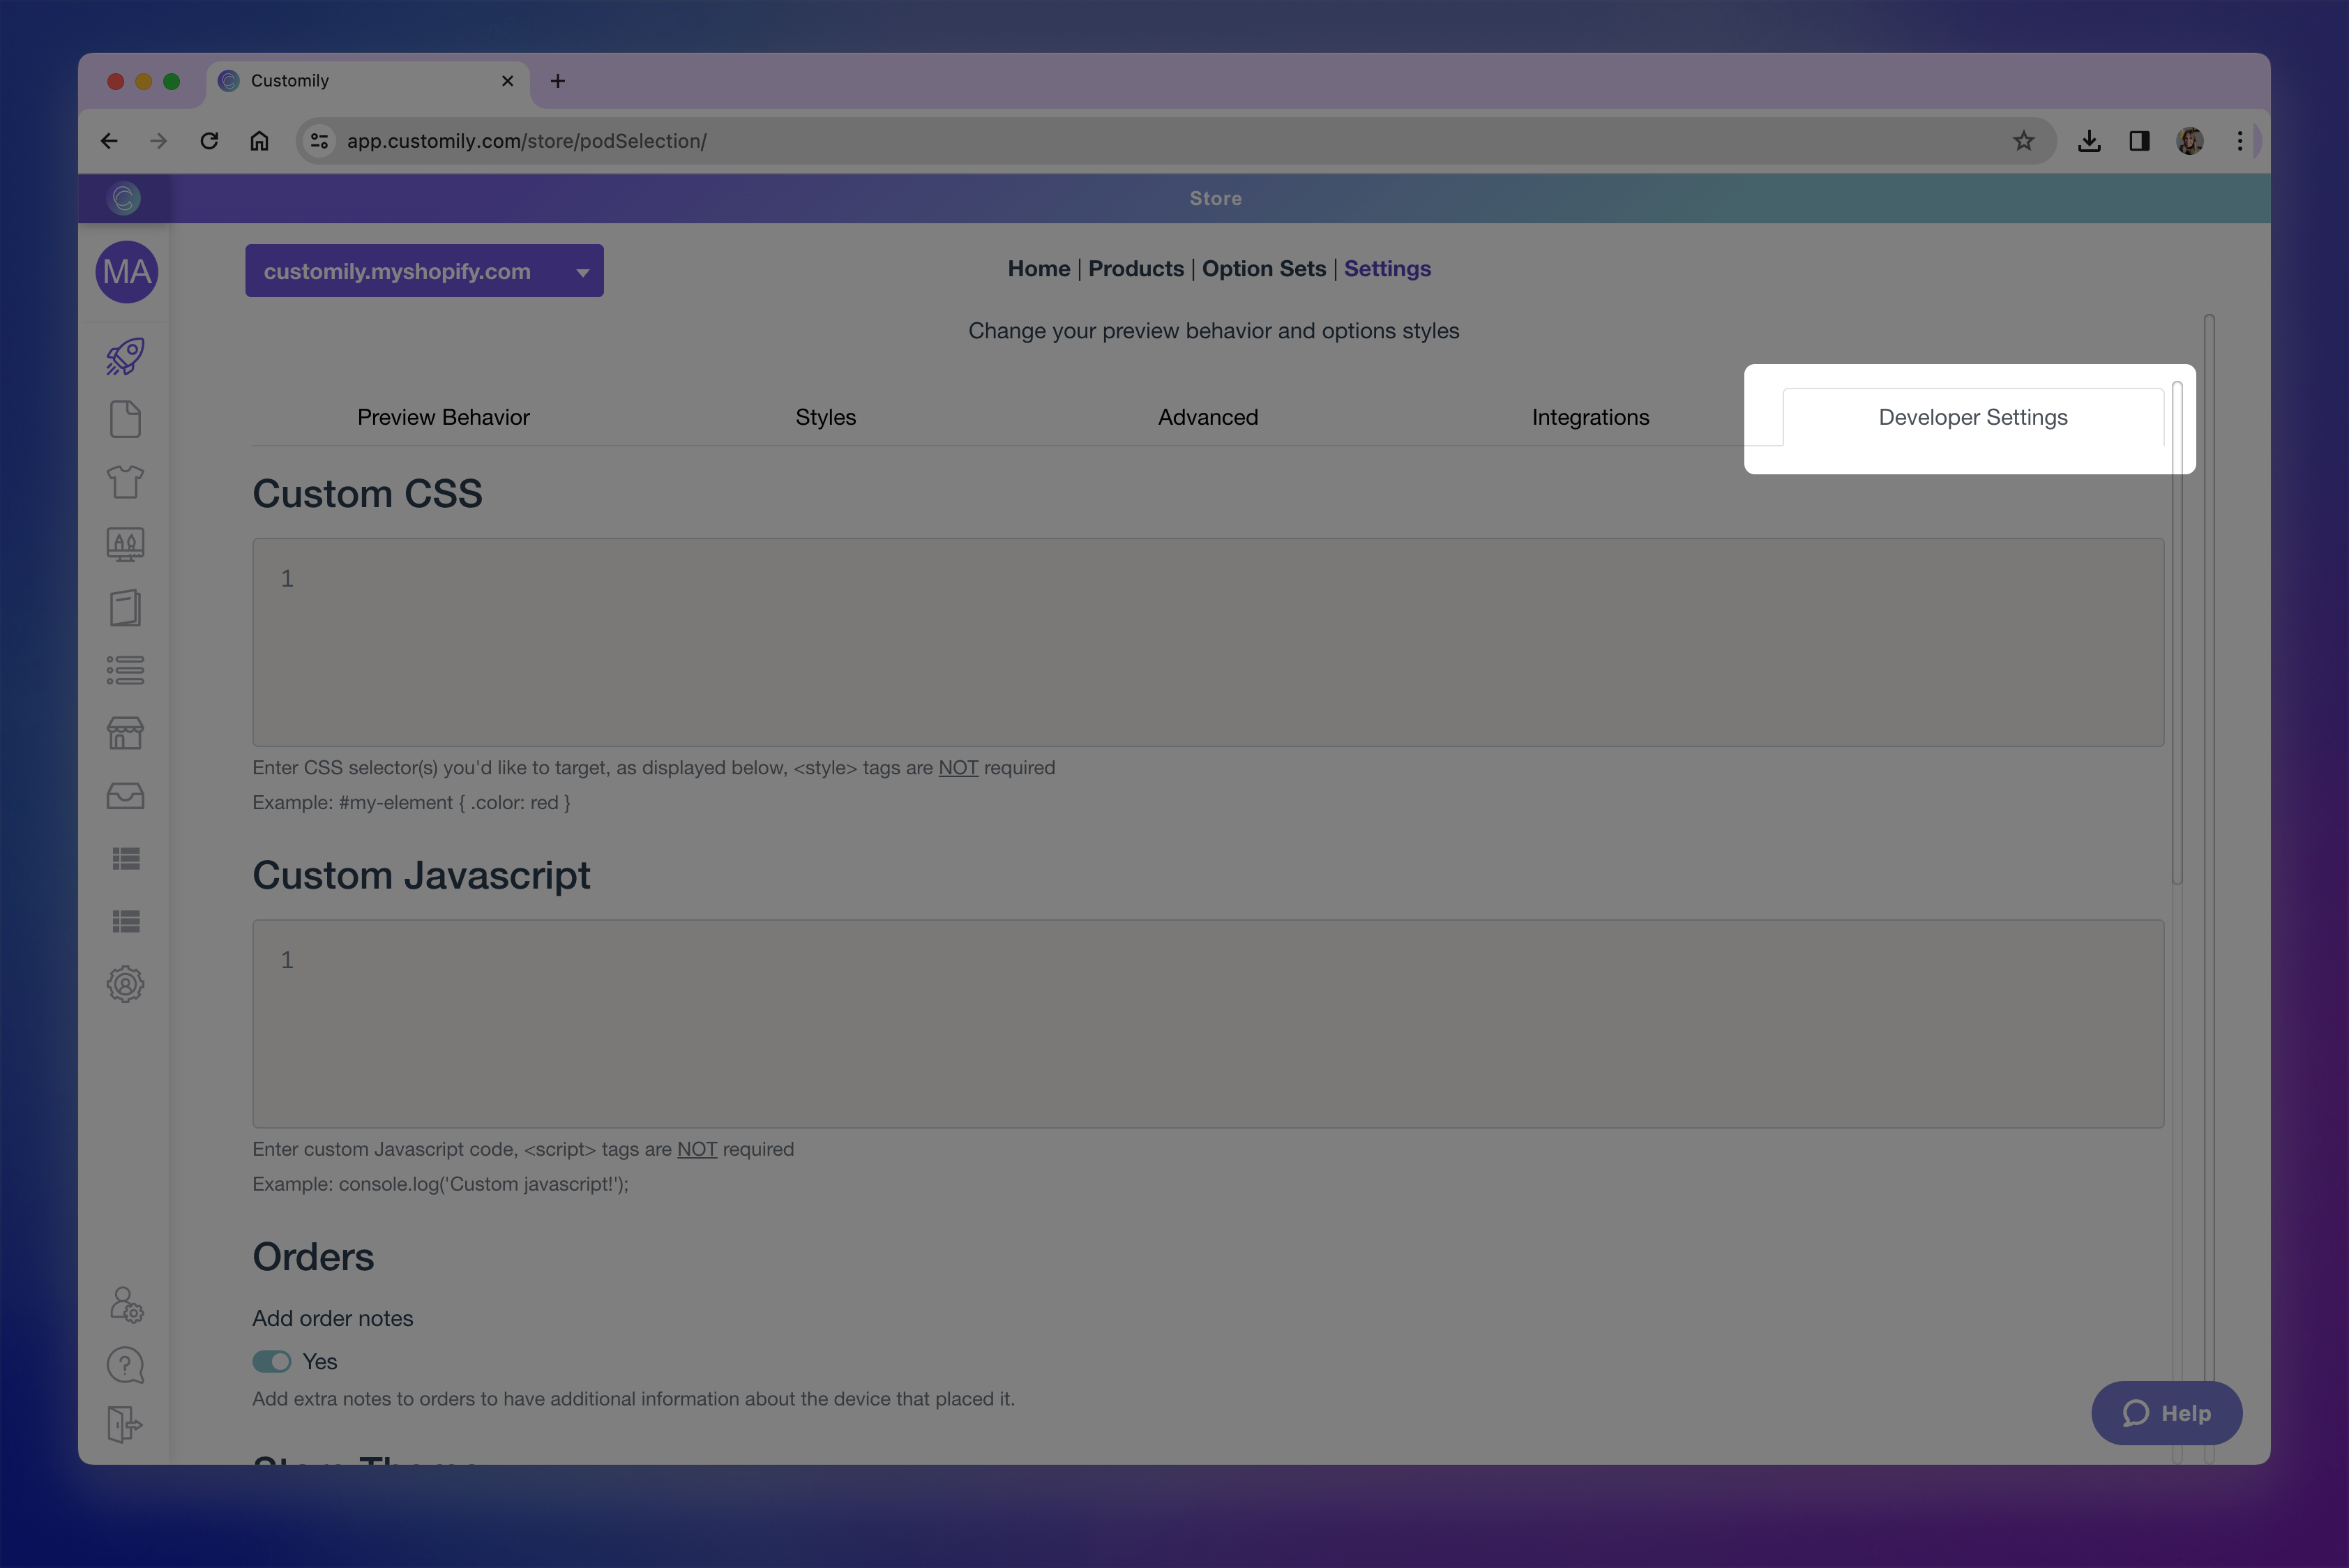2349x1568 pixels.
Task: Switch to the Styles tab
Action: point(826,417)
